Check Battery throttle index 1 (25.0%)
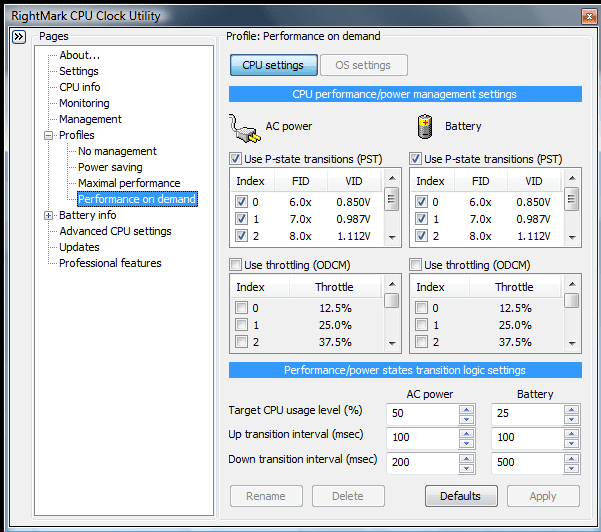Screen dimensions: 601x532 (422, 324)
